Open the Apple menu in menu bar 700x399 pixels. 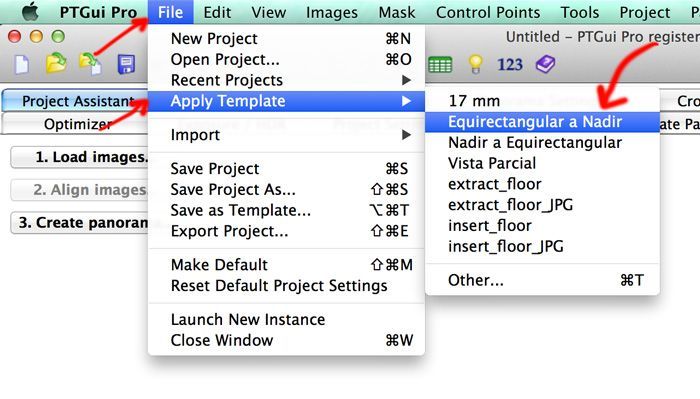[x=30, y=12]
